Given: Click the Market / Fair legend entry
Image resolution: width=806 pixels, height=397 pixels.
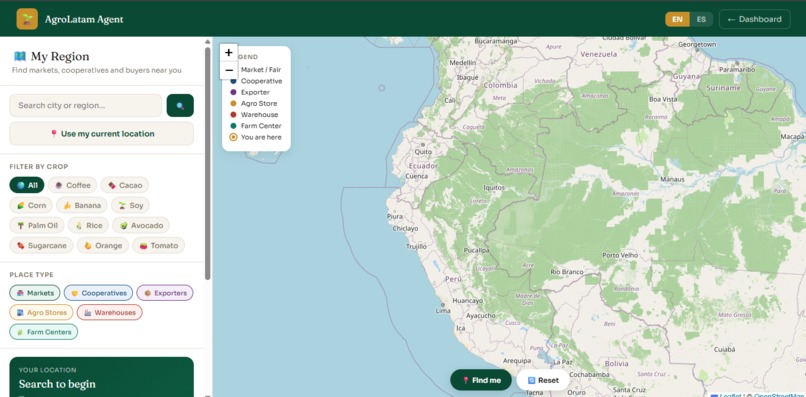Looking at the screenshot, I should tap(261, 69).
